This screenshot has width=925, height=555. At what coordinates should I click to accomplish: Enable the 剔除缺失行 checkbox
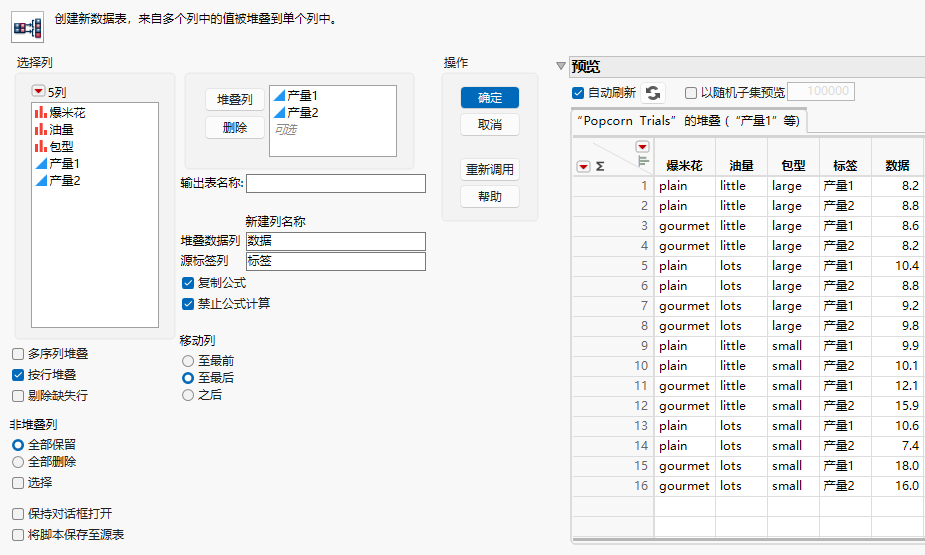[18, 396]
